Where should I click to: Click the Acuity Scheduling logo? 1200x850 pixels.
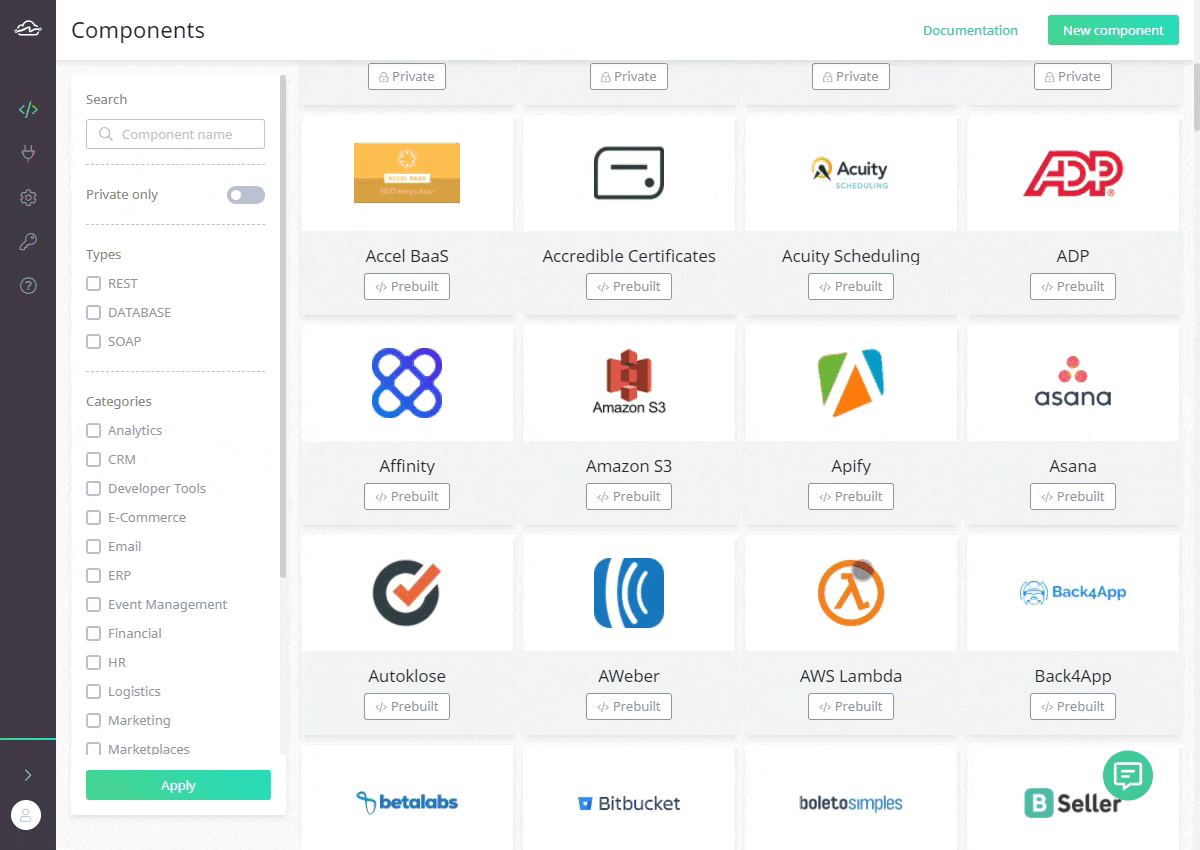point(851,173)
